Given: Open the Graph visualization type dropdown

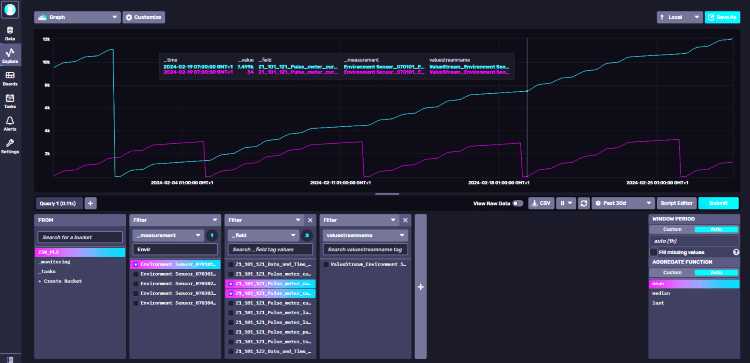Looking at the screenshot, I should [x=77, y=17].
